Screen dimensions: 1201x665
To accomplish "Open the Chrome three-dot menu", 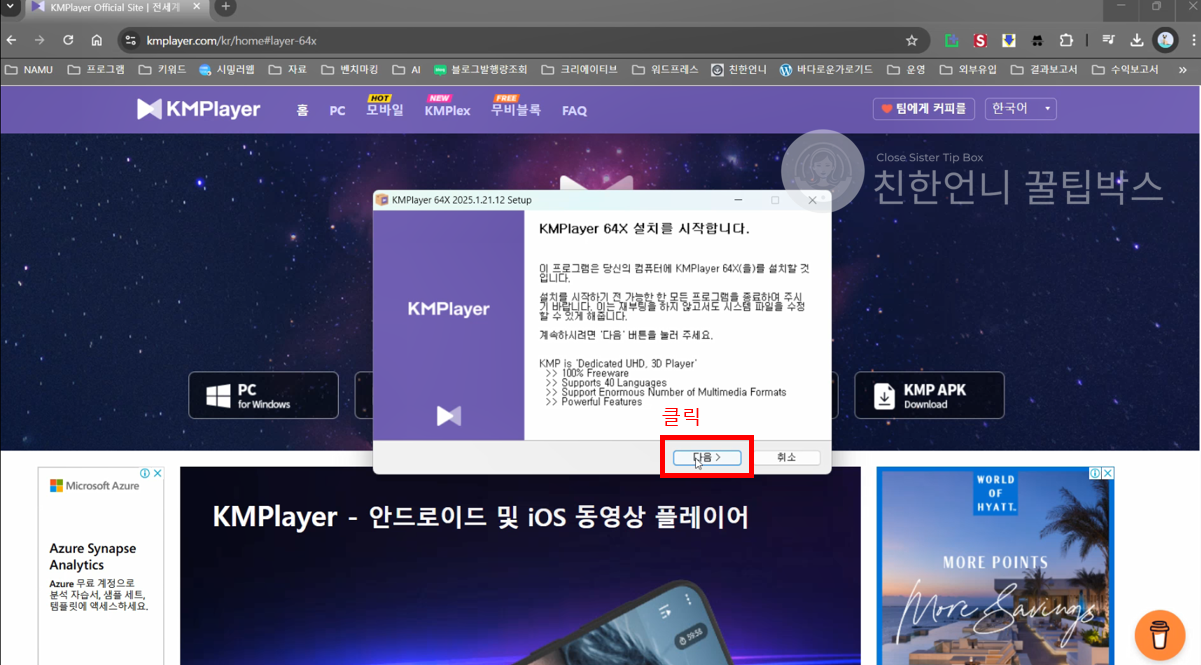I will point(1193,40).
